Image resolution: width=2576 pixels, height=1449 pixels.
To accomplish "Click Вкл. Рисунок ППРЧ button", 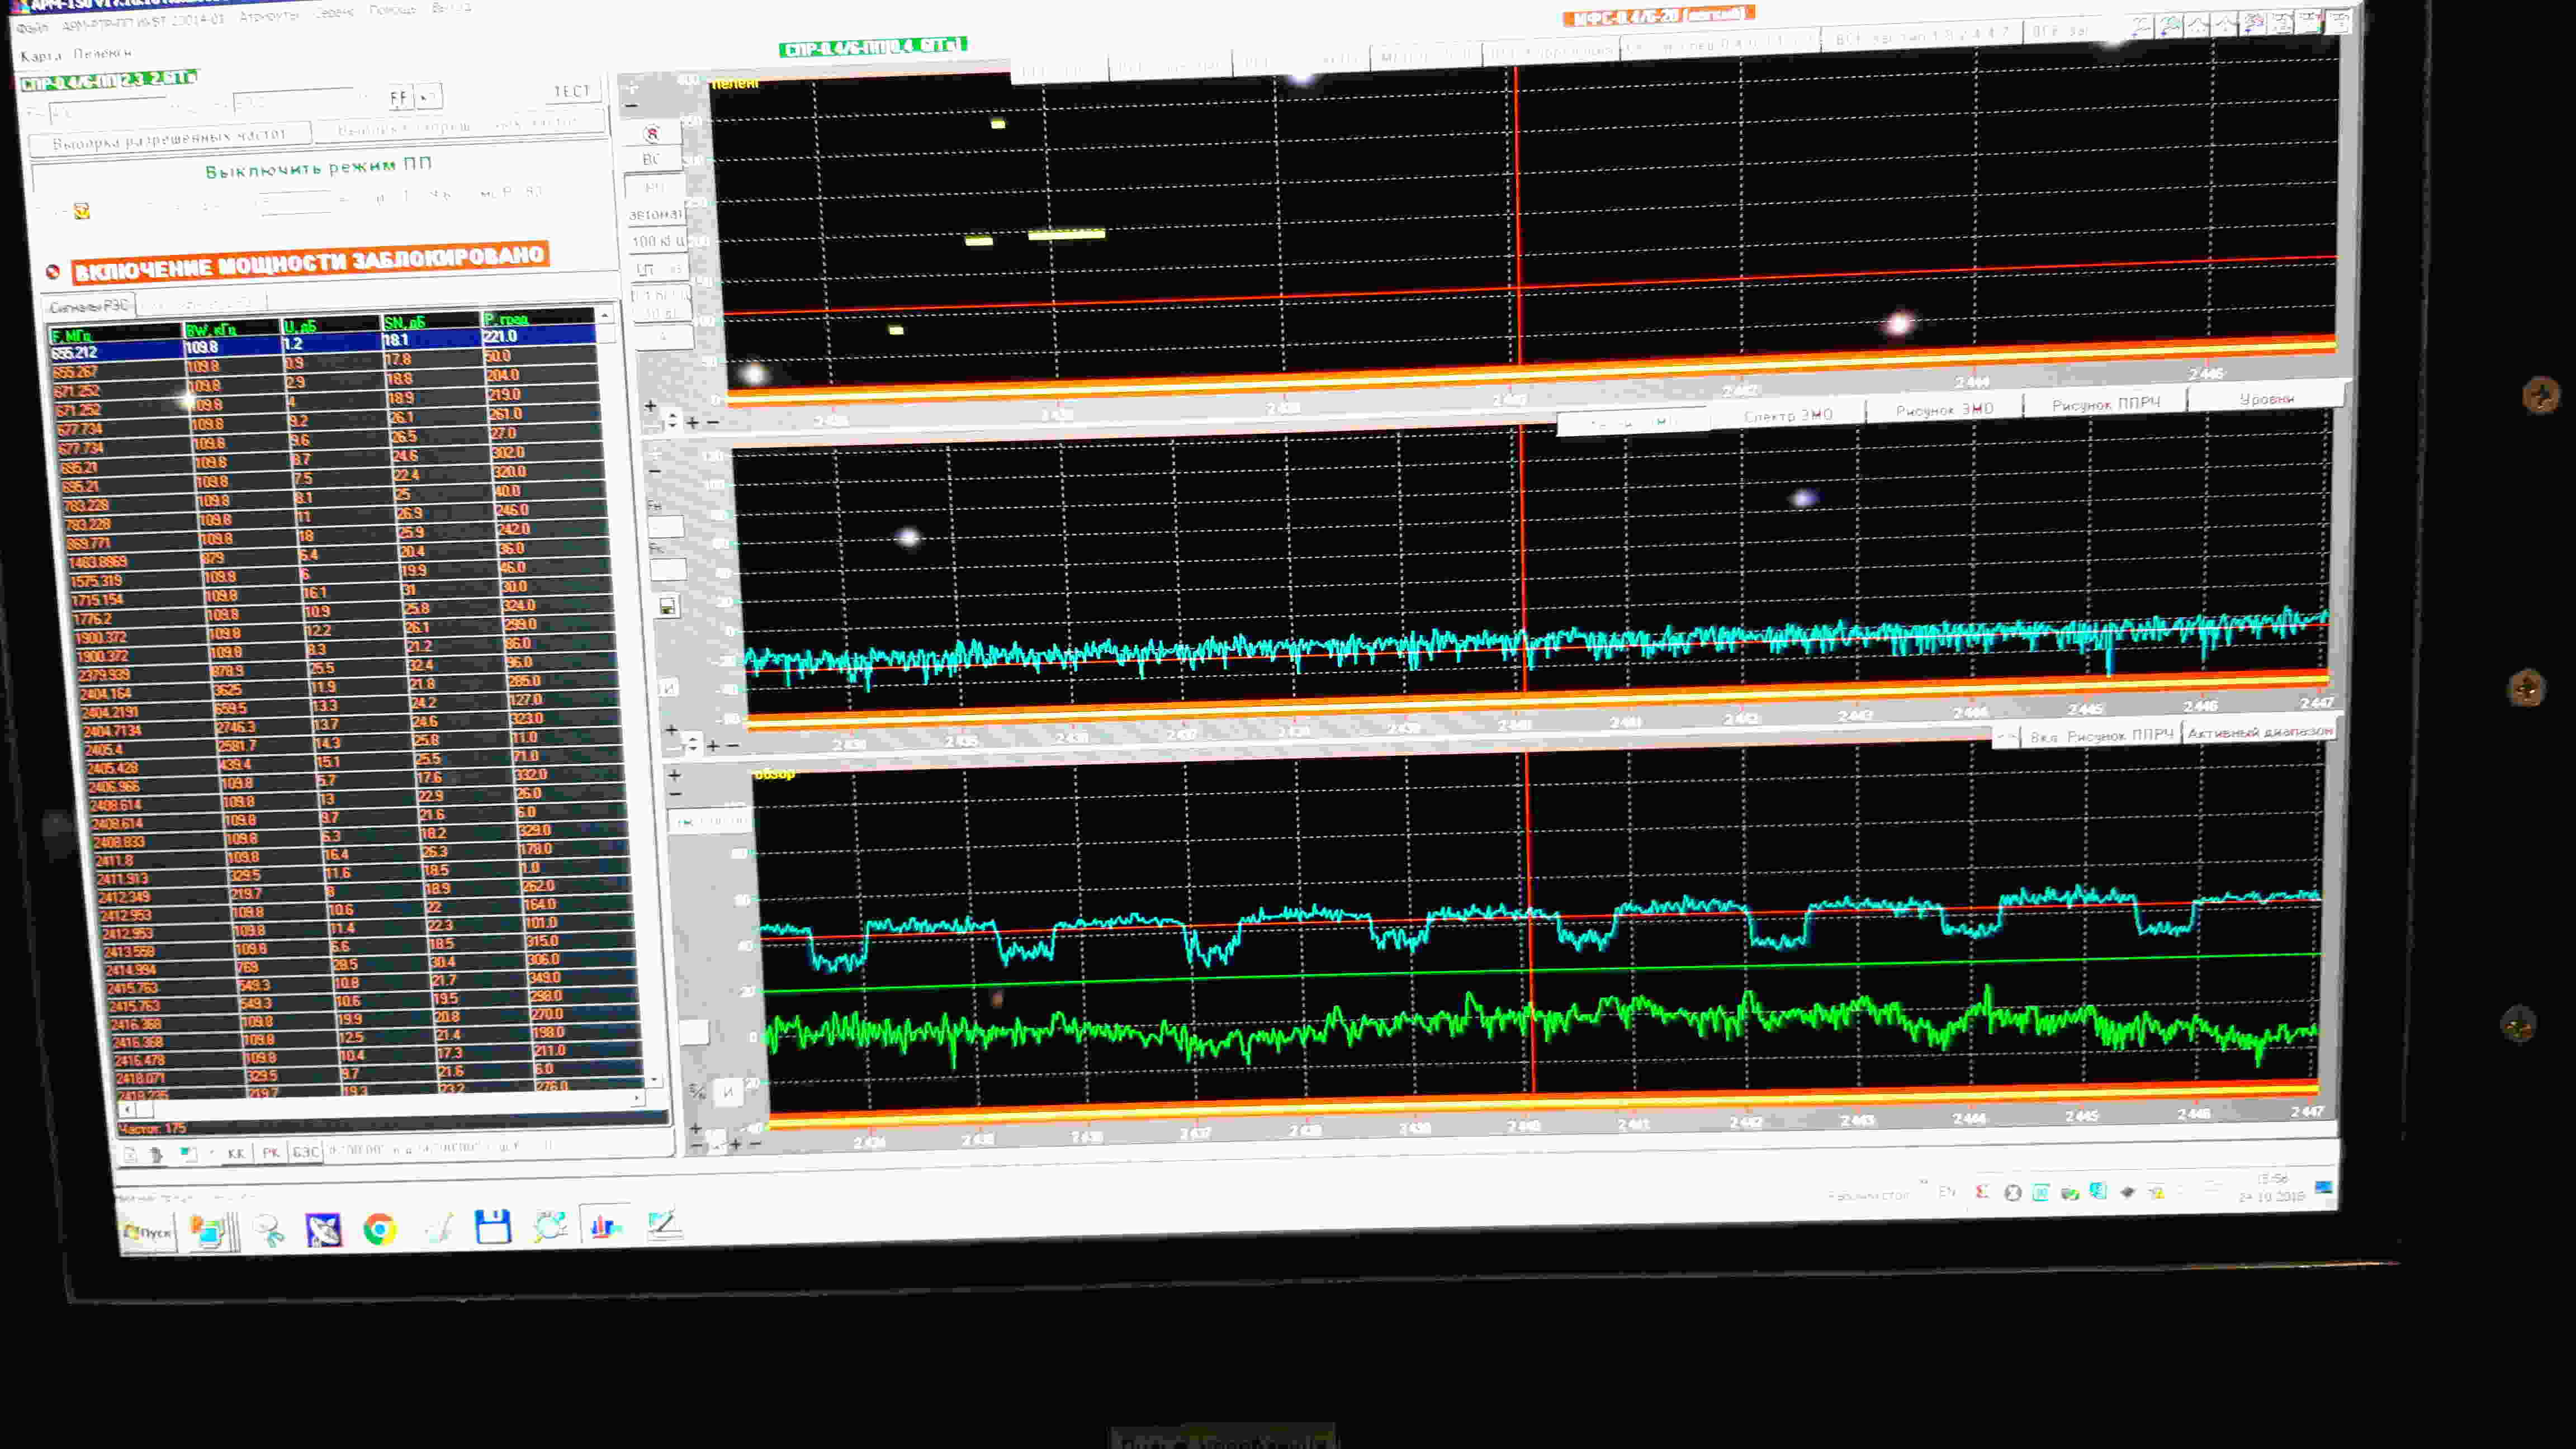I will (x=2101, y=736).
